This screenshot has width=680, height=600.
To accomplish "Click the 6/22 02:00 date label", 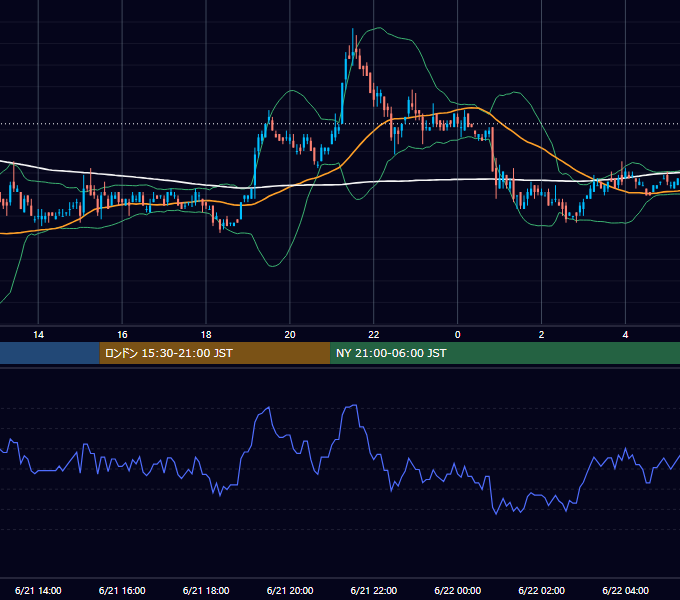I will (541, 590).
